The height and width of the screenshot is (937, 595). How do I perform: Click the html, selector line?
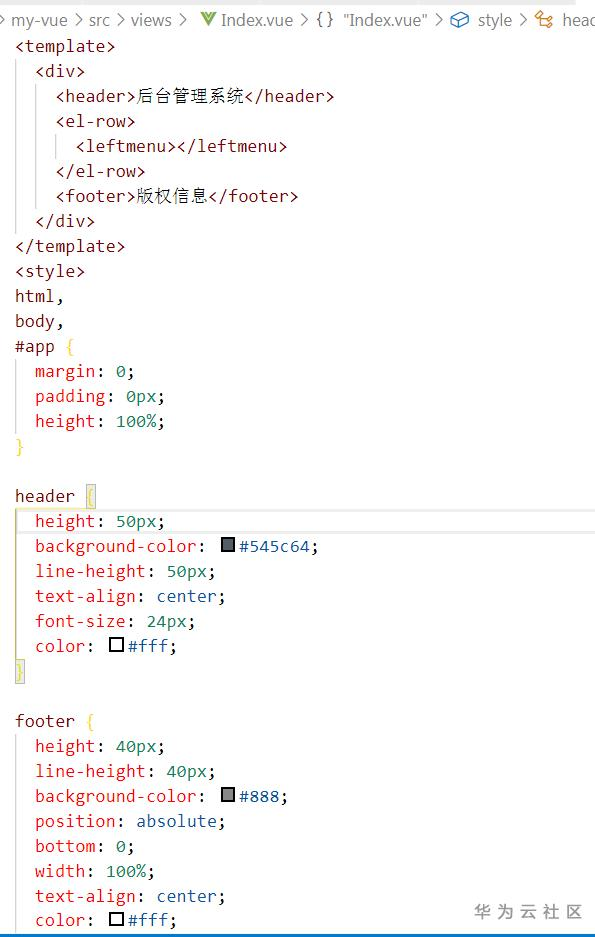coord(39,296)
